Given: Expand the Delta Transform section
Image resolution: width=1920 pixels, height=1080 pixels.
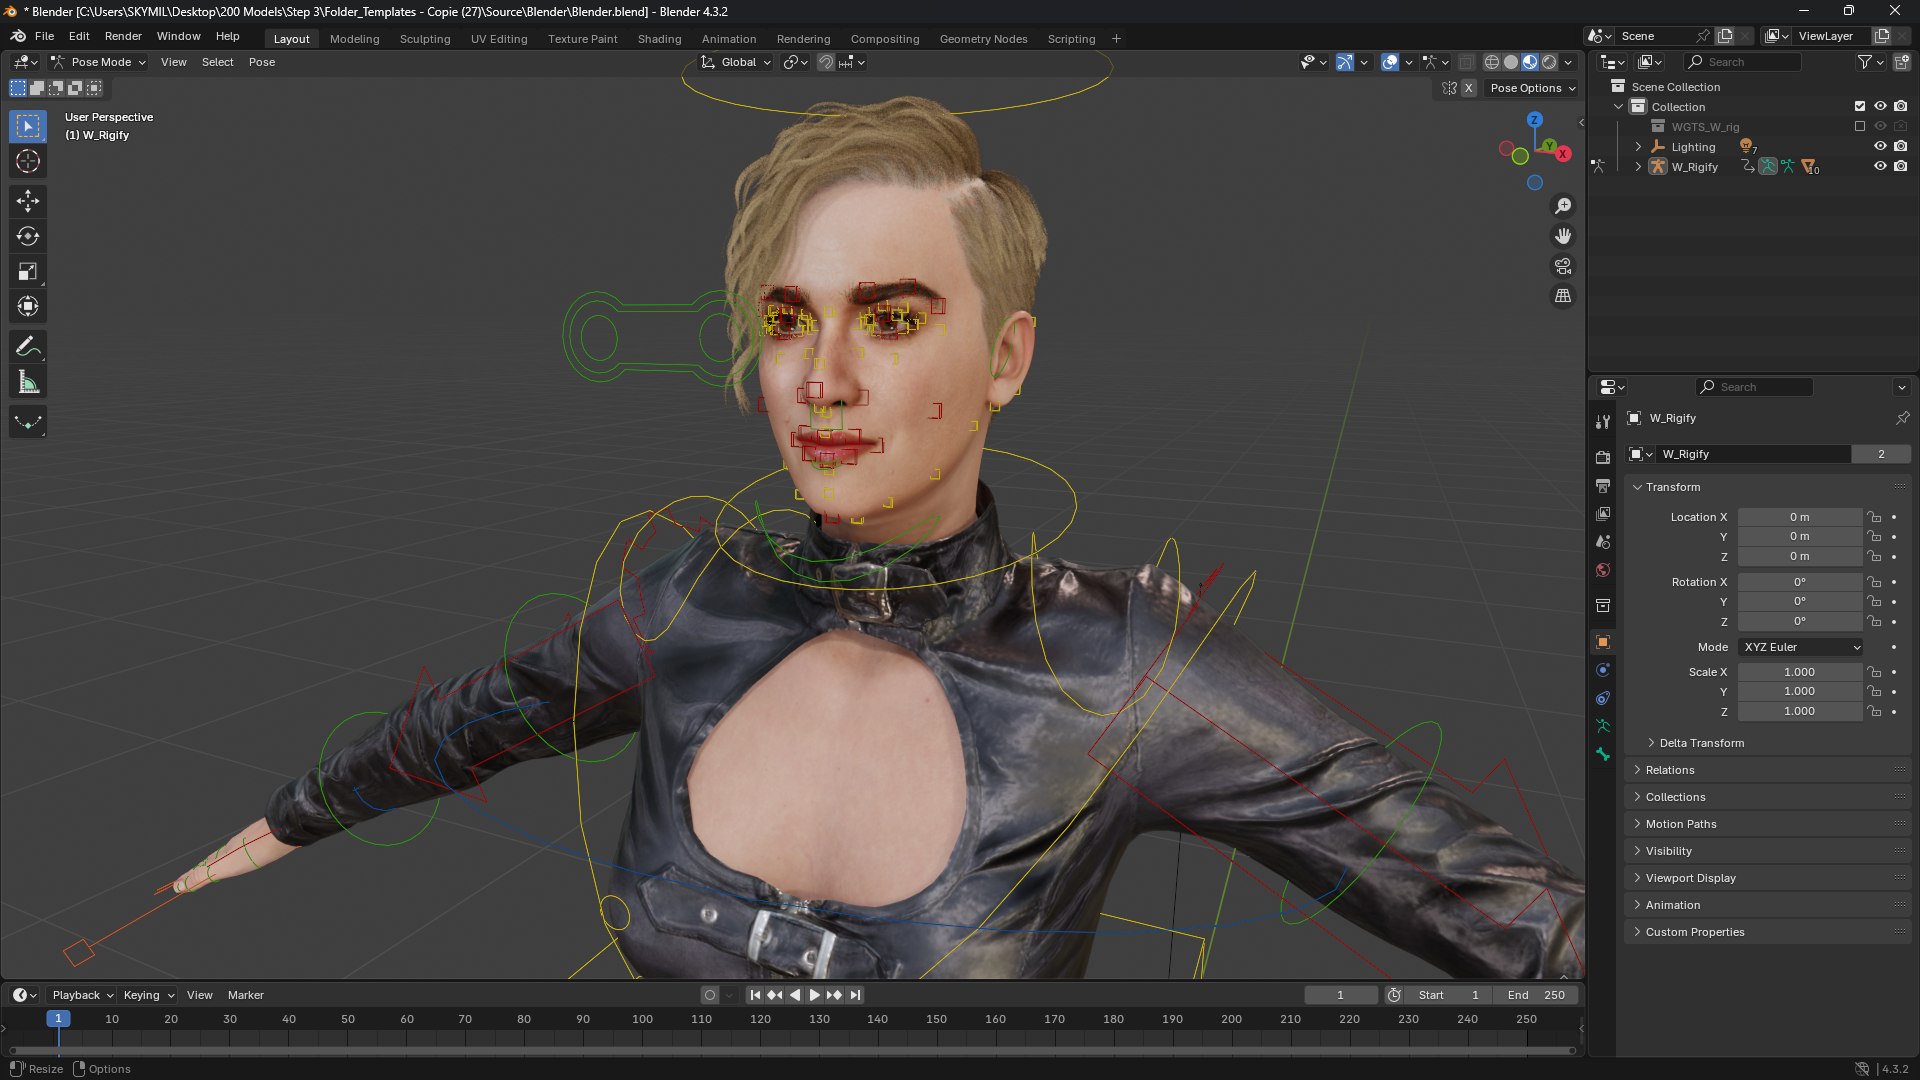Looking at the screenshot, I should click(1701, 743).
